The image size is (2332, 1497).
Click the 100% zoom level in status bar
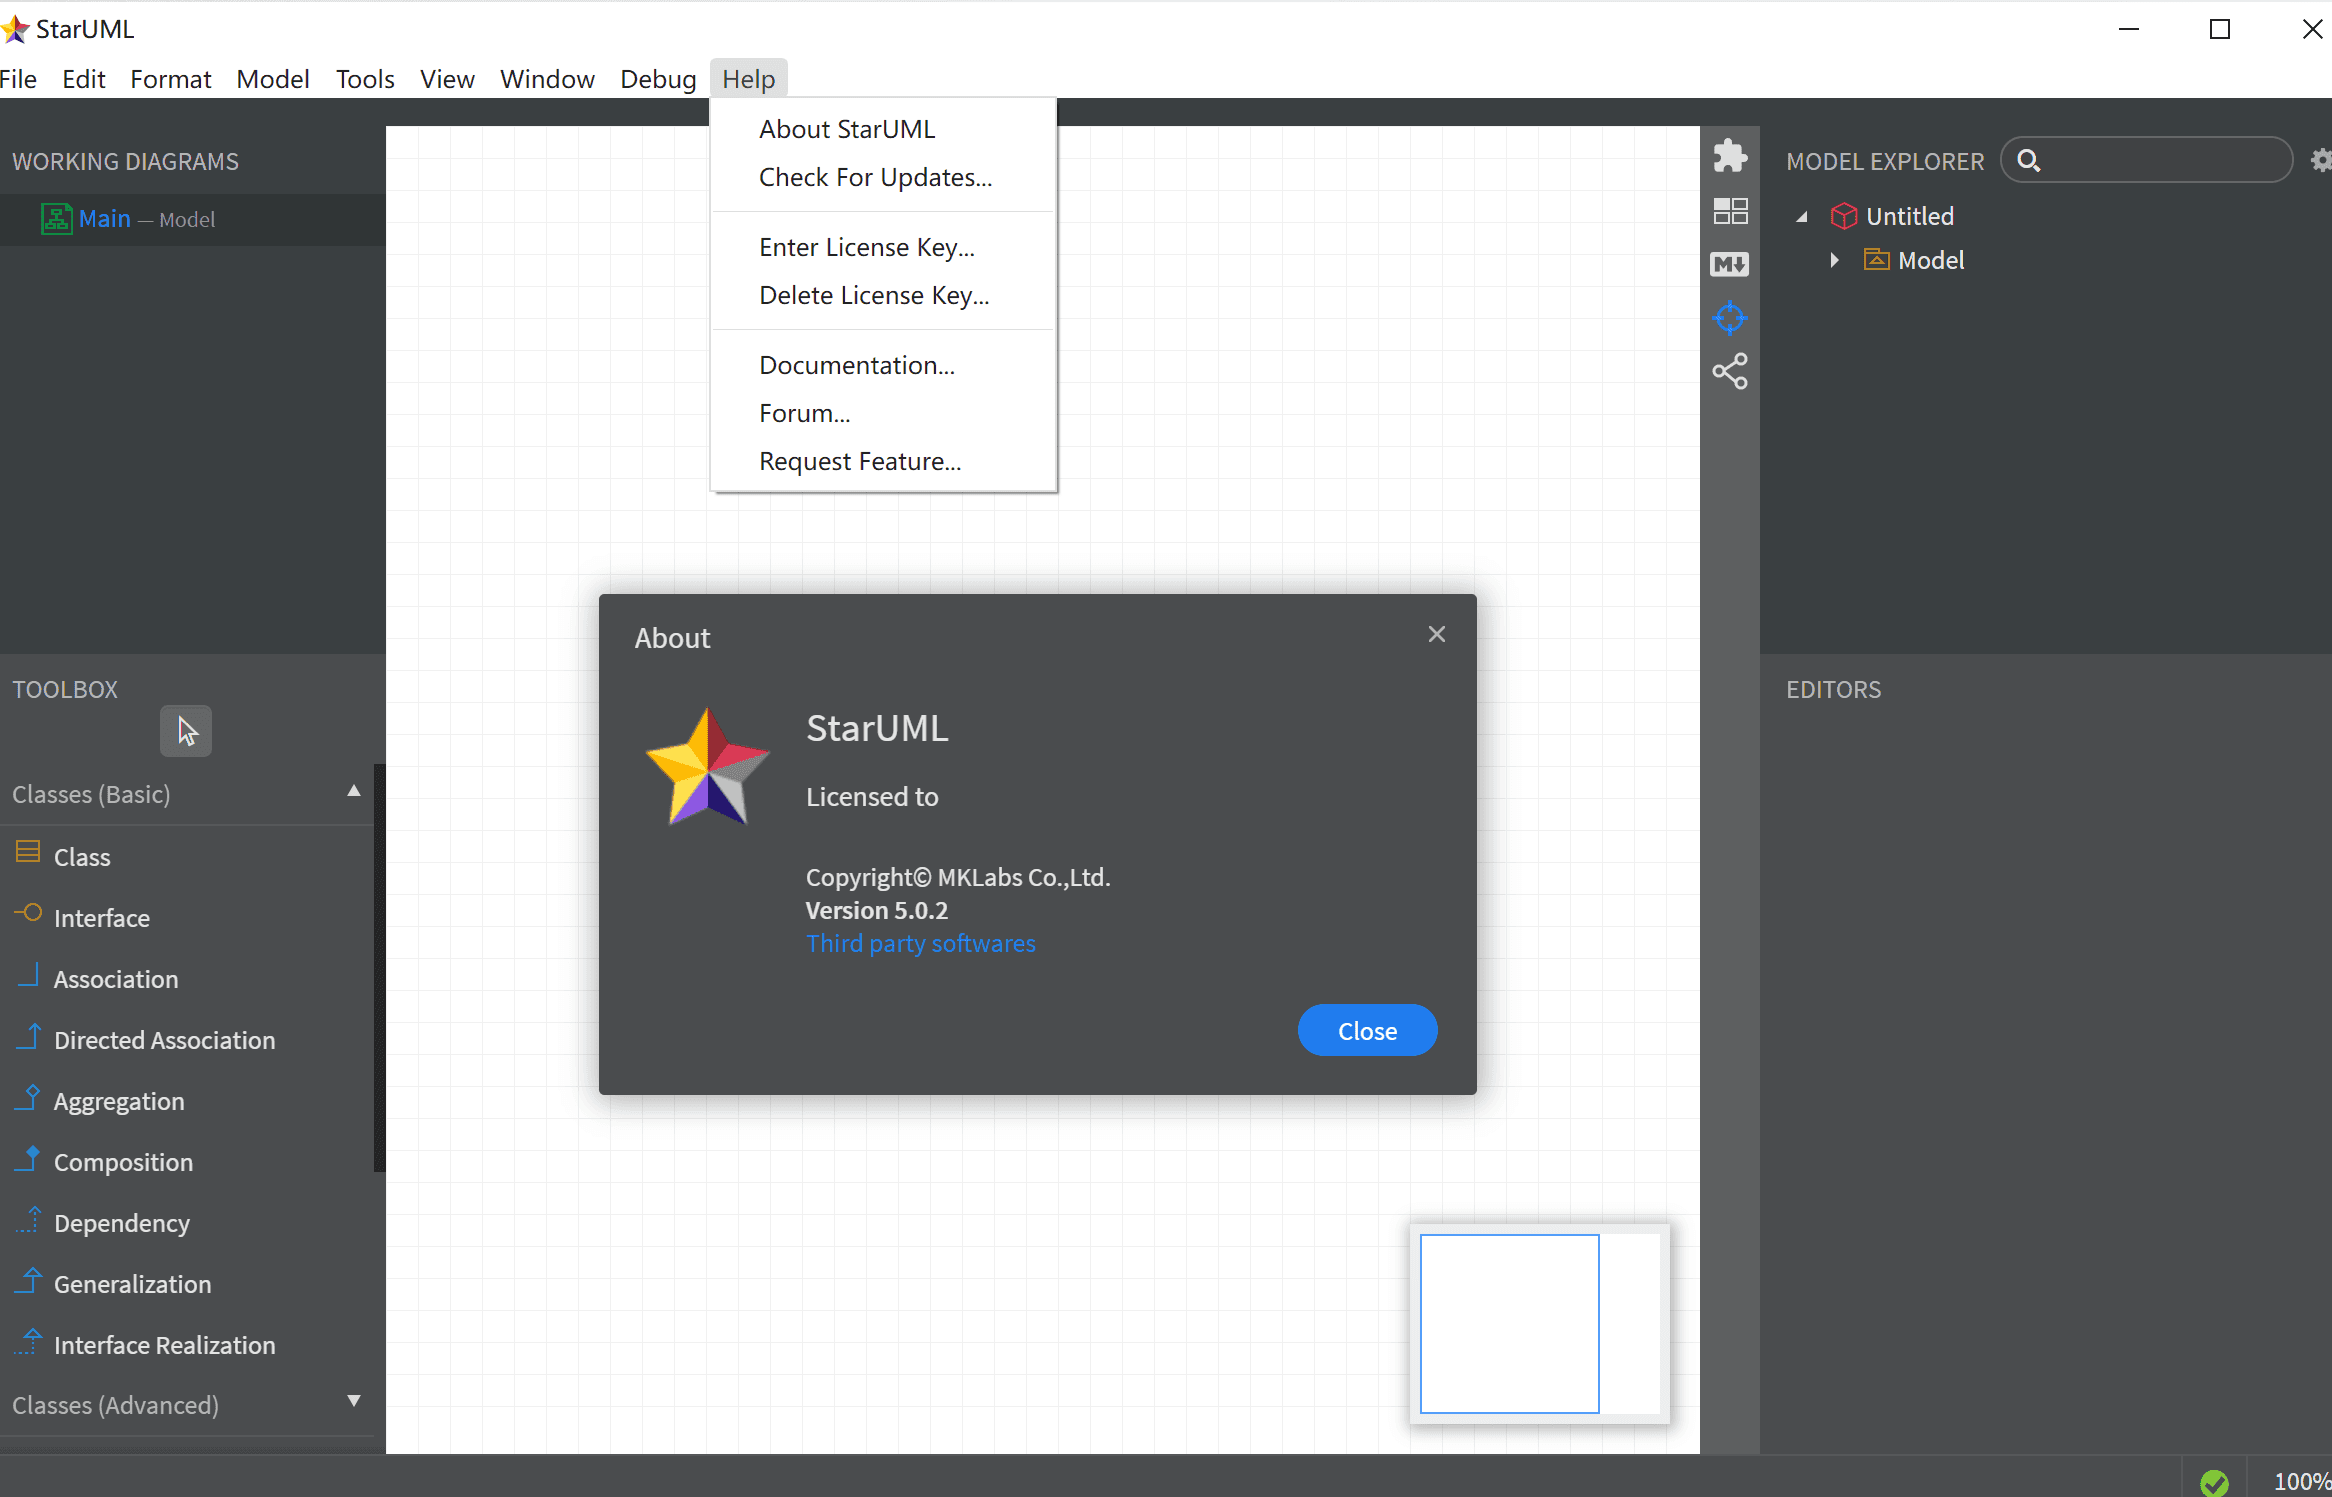[2302, 1481]
